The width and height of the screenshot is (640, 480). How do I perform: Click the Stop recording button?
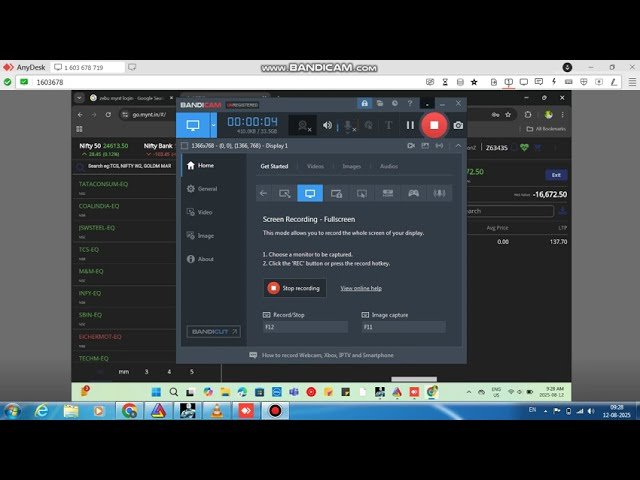click(295, 288)
